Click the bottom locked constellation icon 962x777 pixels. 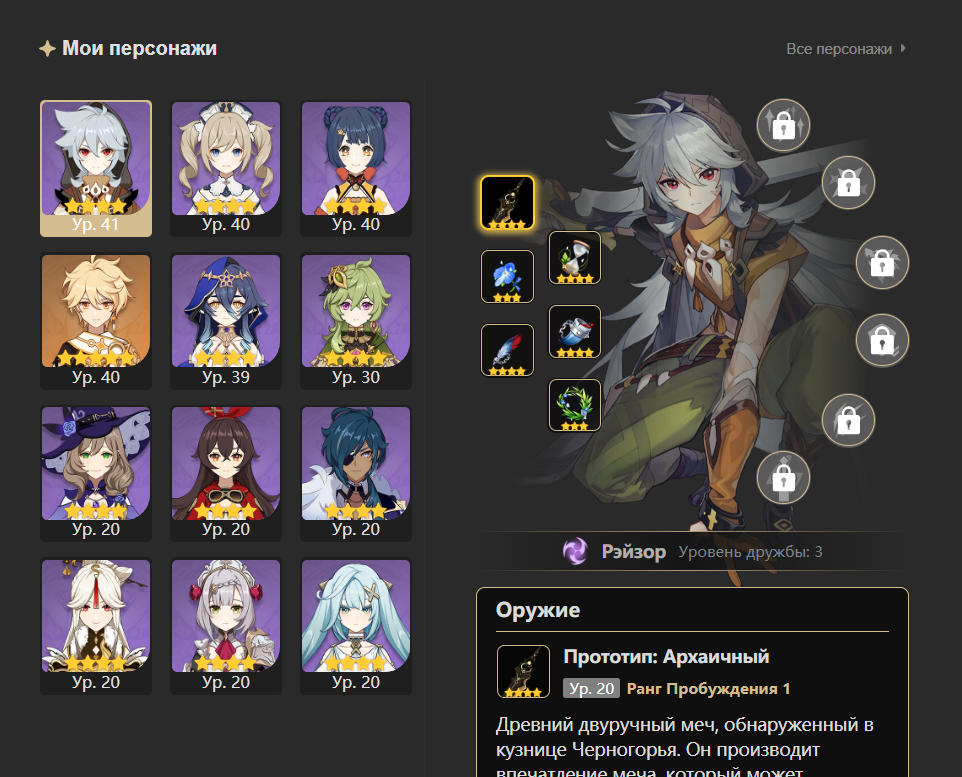pos(783,477)
